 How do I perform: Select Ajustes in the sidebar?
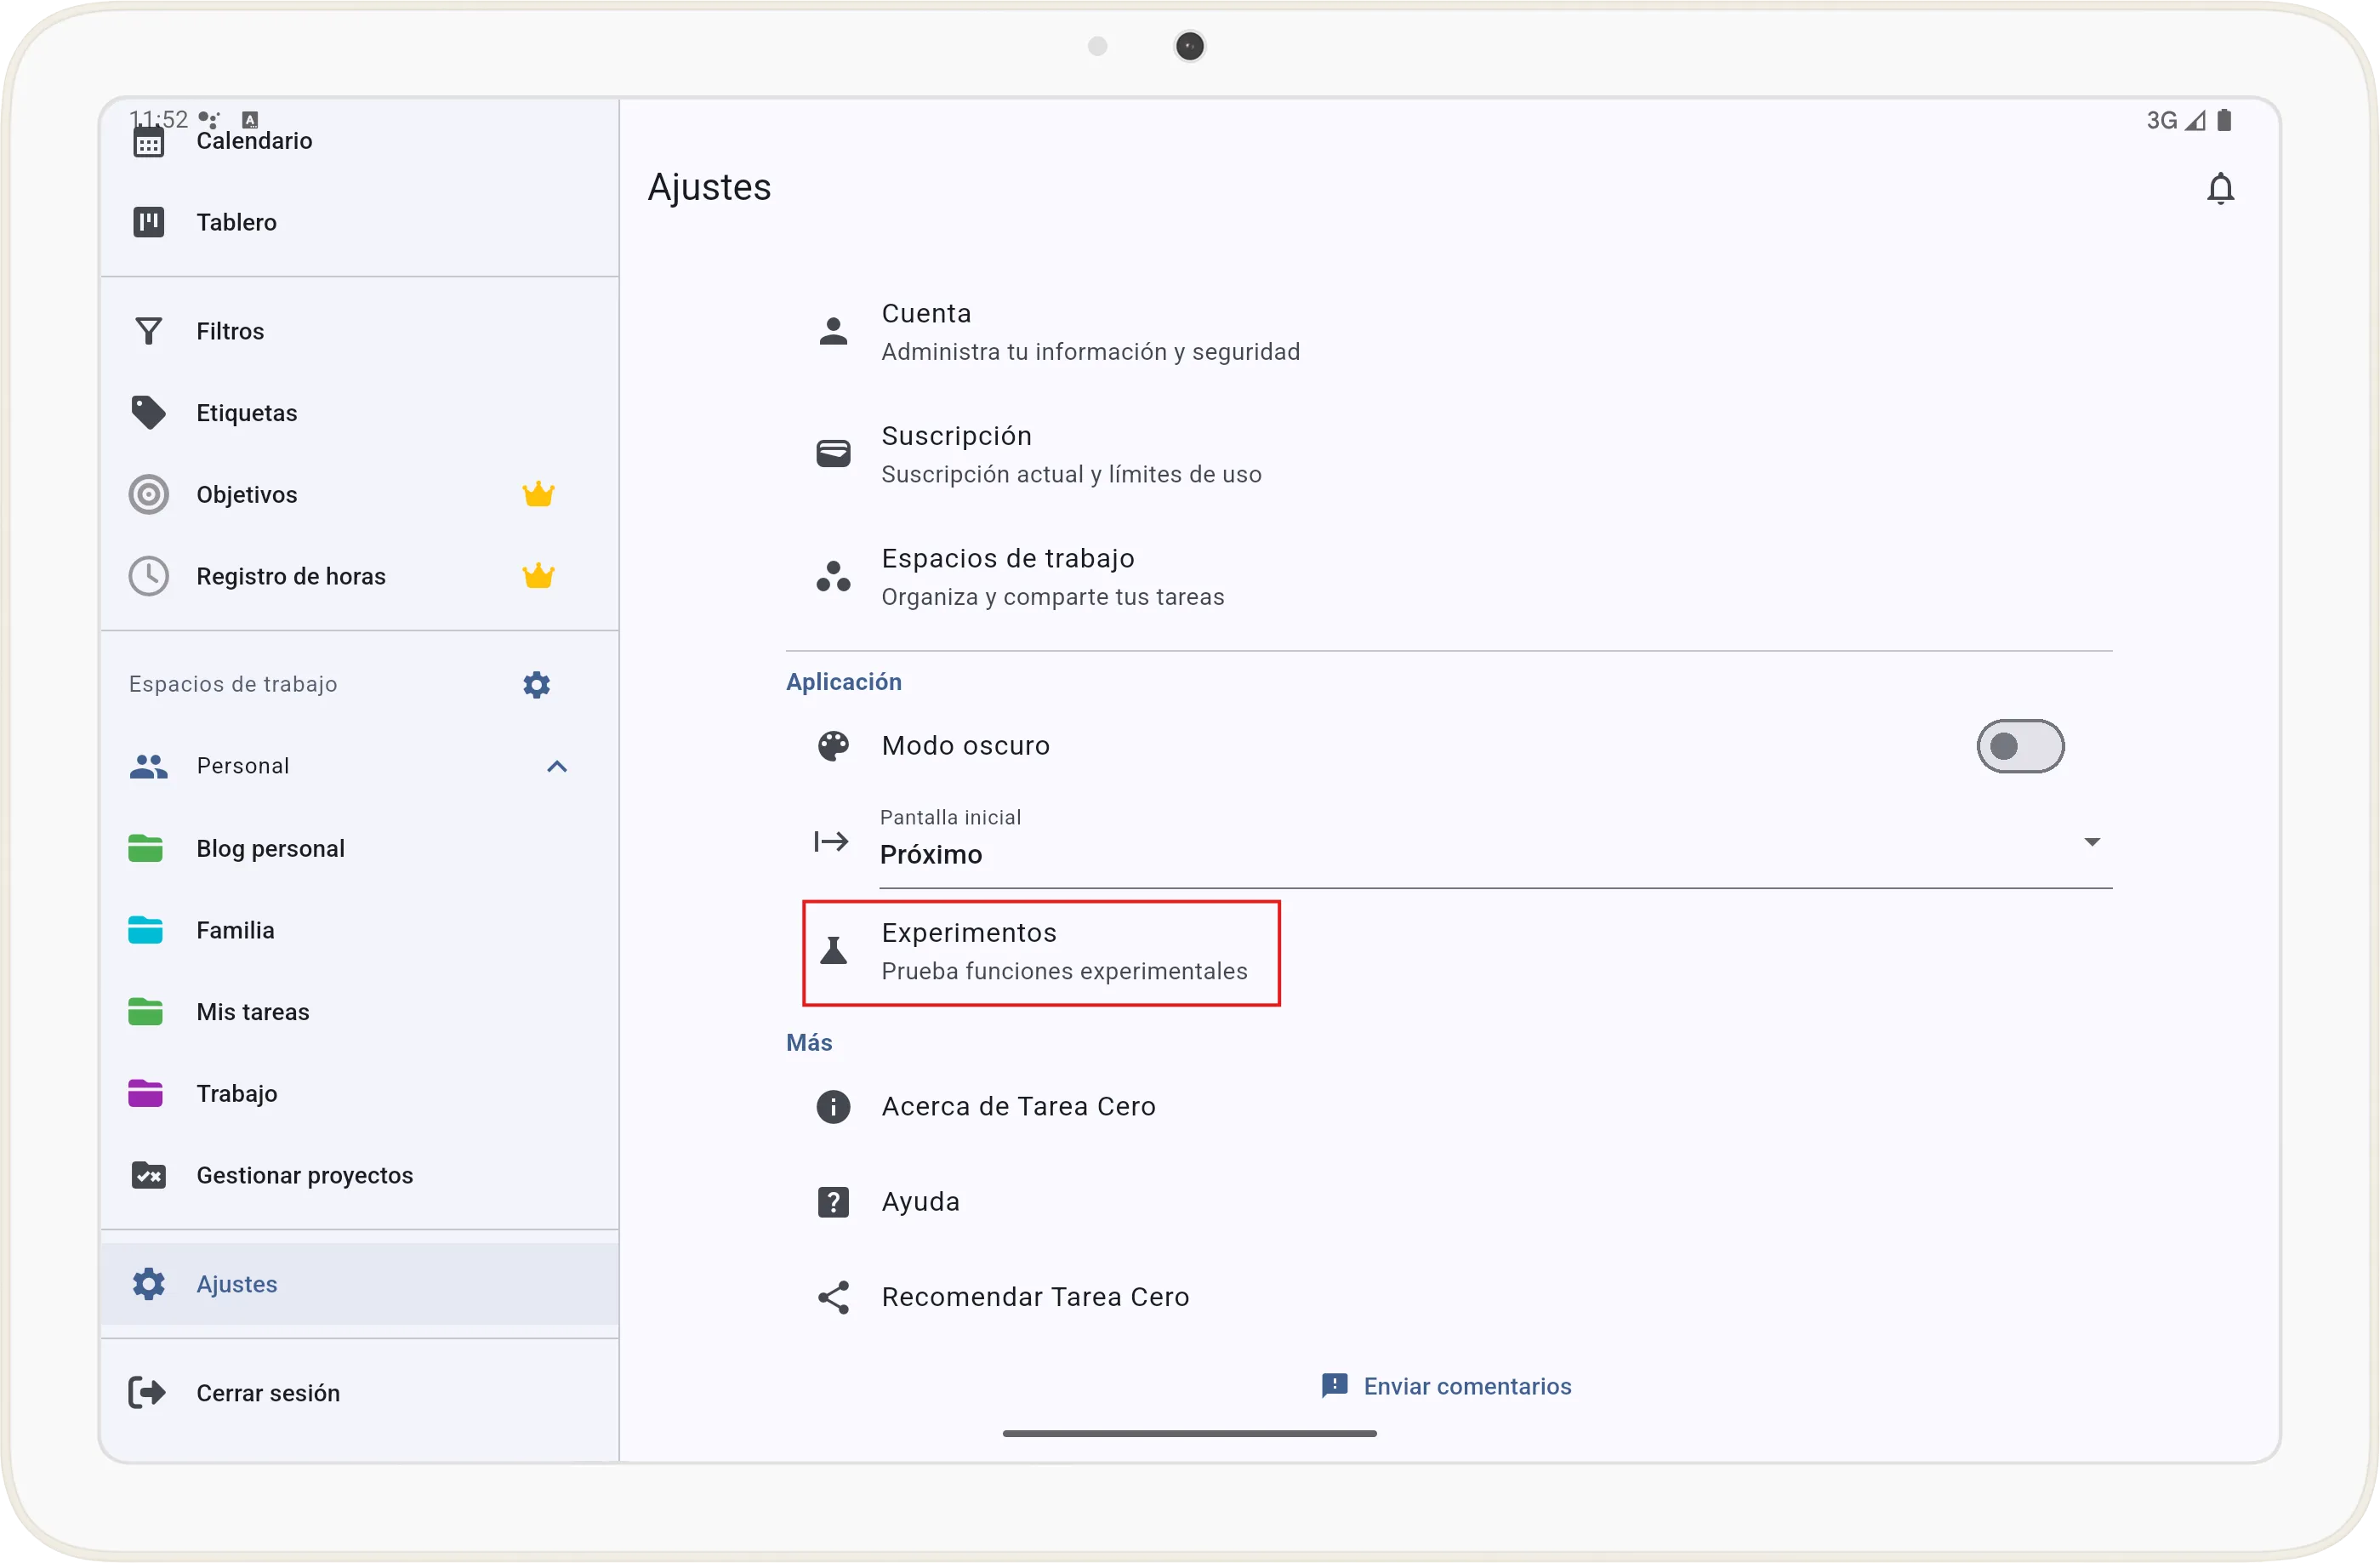(x=236, y=1284)
